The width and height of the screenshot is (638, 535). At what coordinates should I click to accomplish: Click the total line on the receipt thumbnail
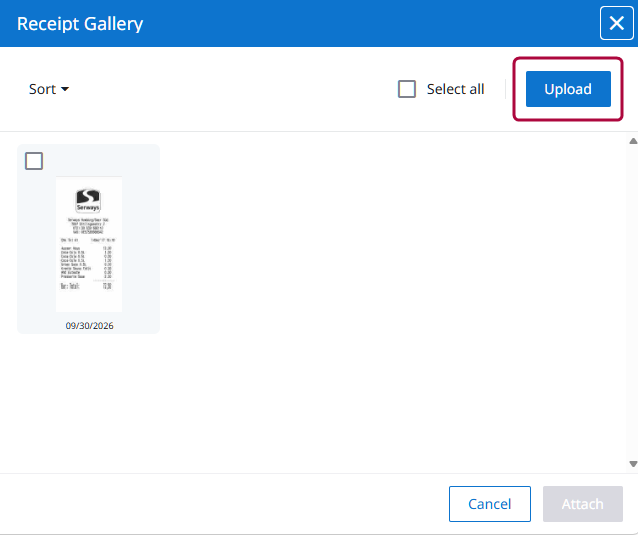86,286
